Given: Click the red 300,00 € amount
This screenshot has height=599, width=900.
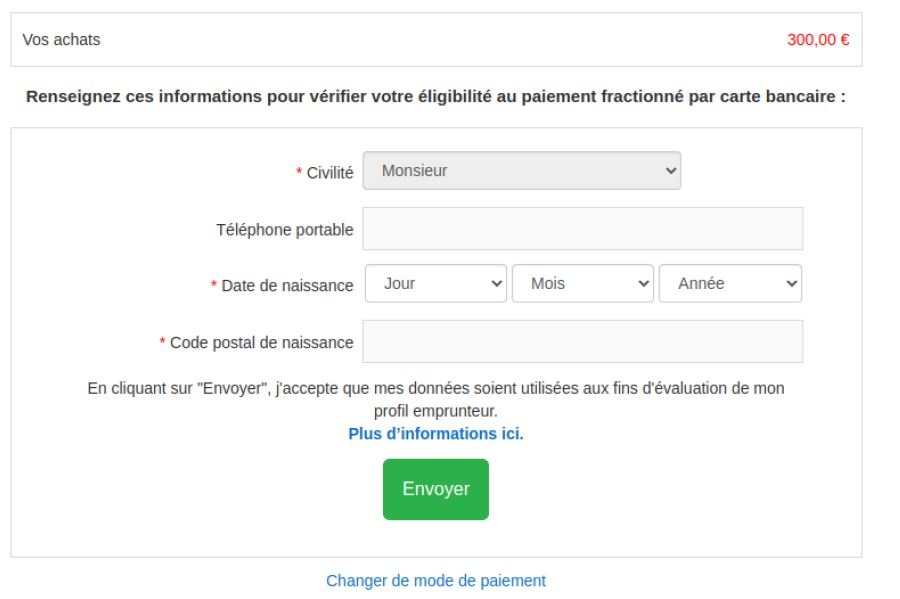Looking at the screenshot, I should [x=818, y=40].
